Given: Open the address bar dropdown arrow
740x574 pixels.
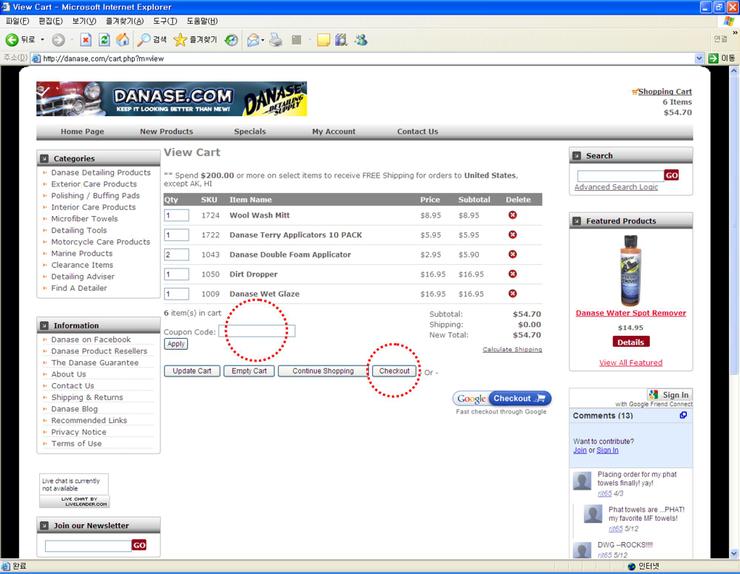Looking at the screenshot, I should pyautogui.click(x=699, y=59).
